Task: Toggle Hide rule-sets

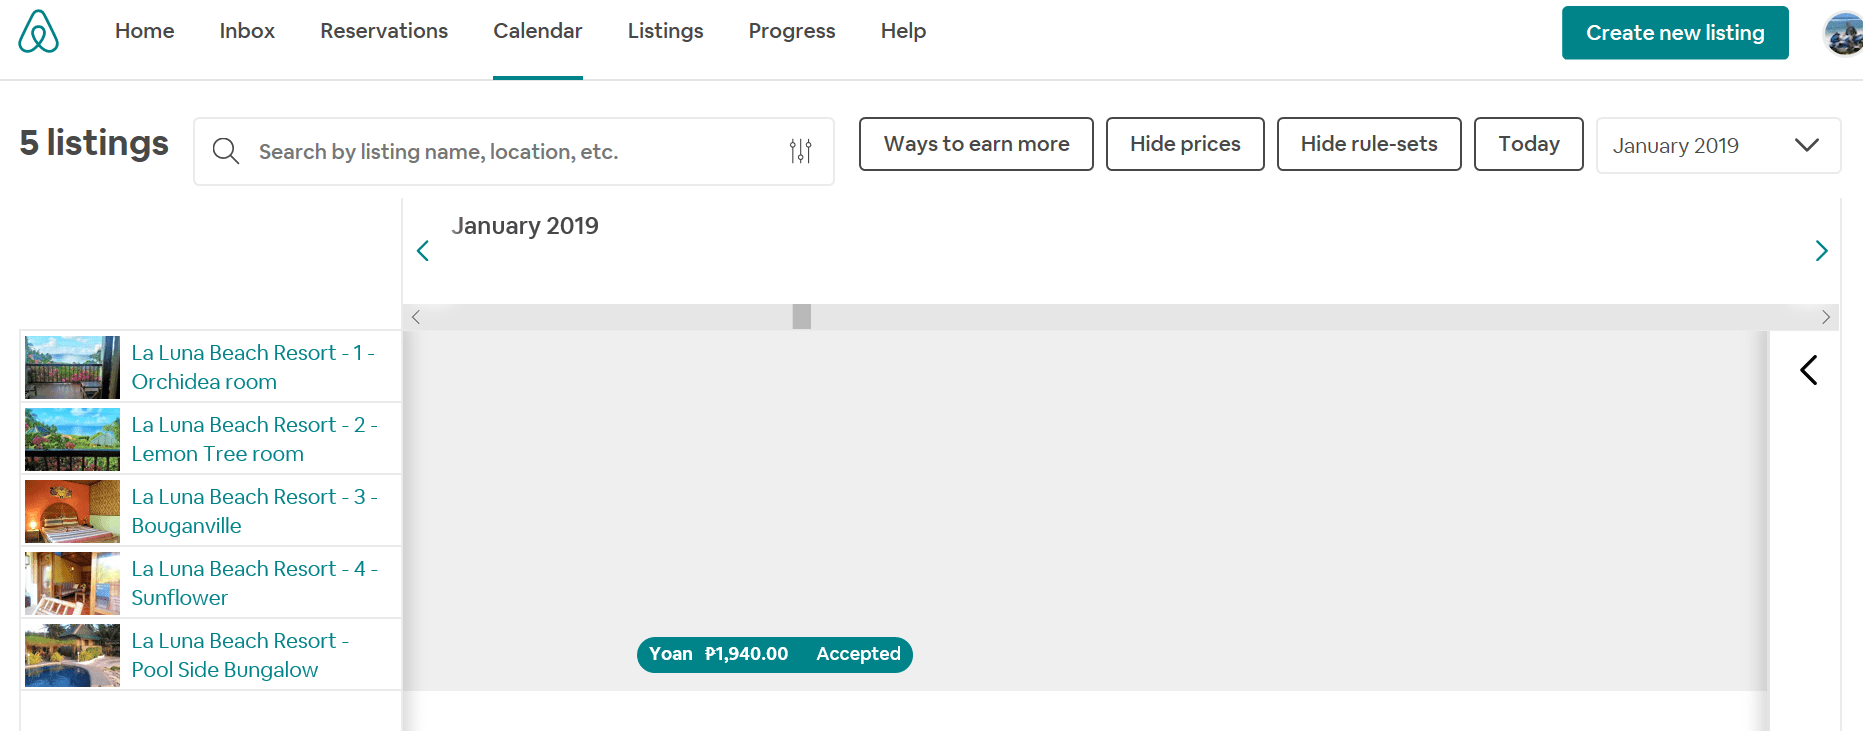Action: (x=1368, y=144)
